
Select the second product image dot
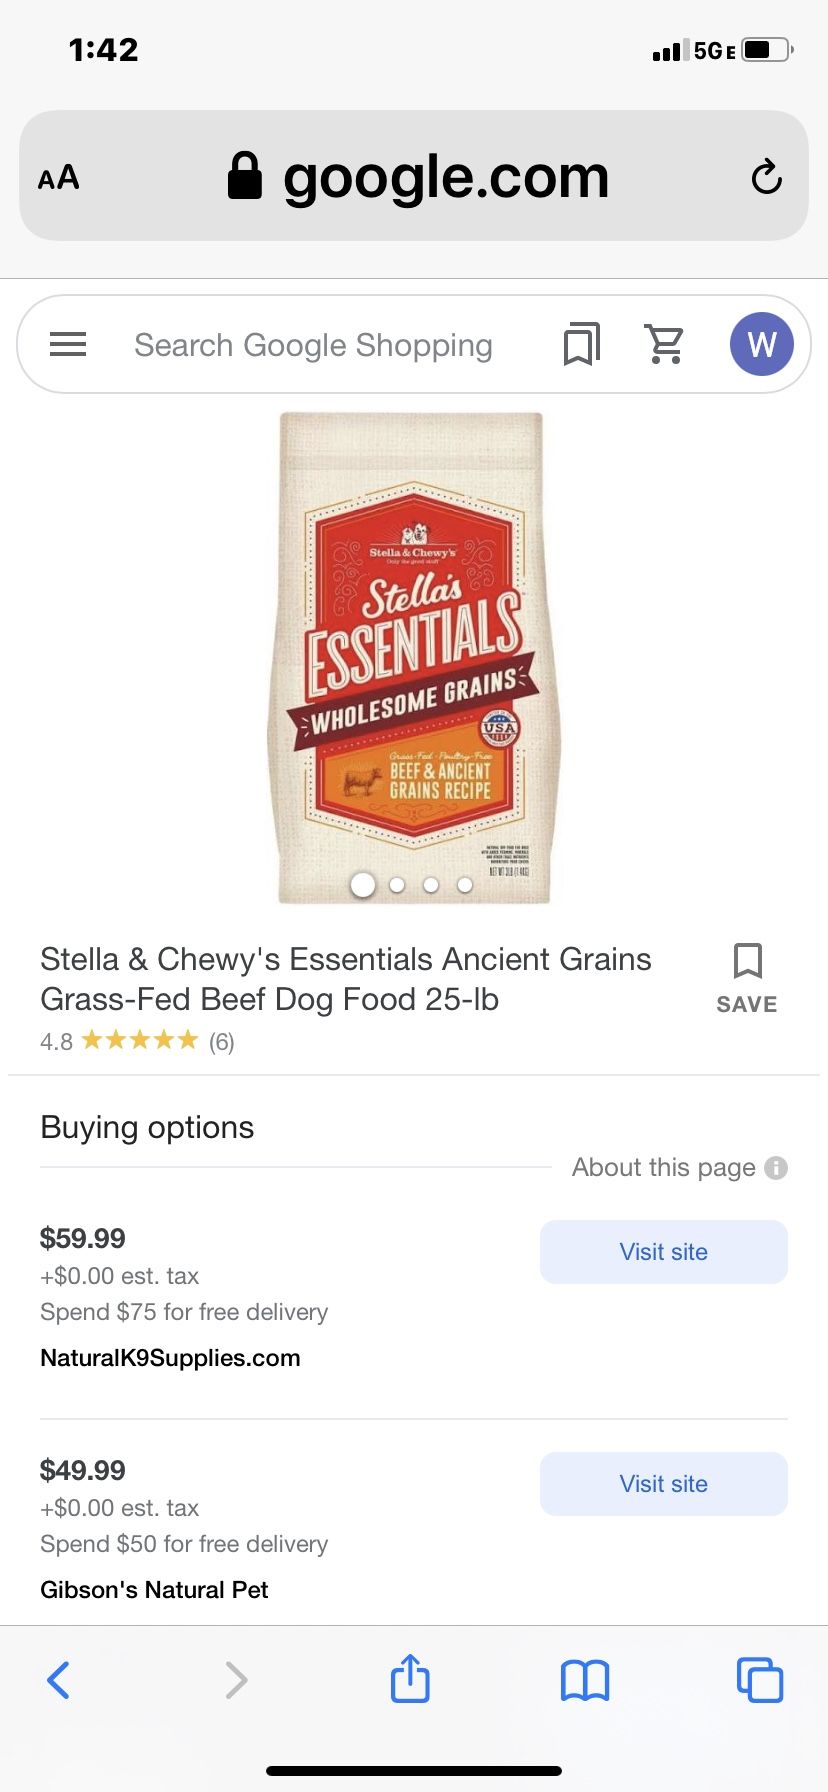pos(397,885)
